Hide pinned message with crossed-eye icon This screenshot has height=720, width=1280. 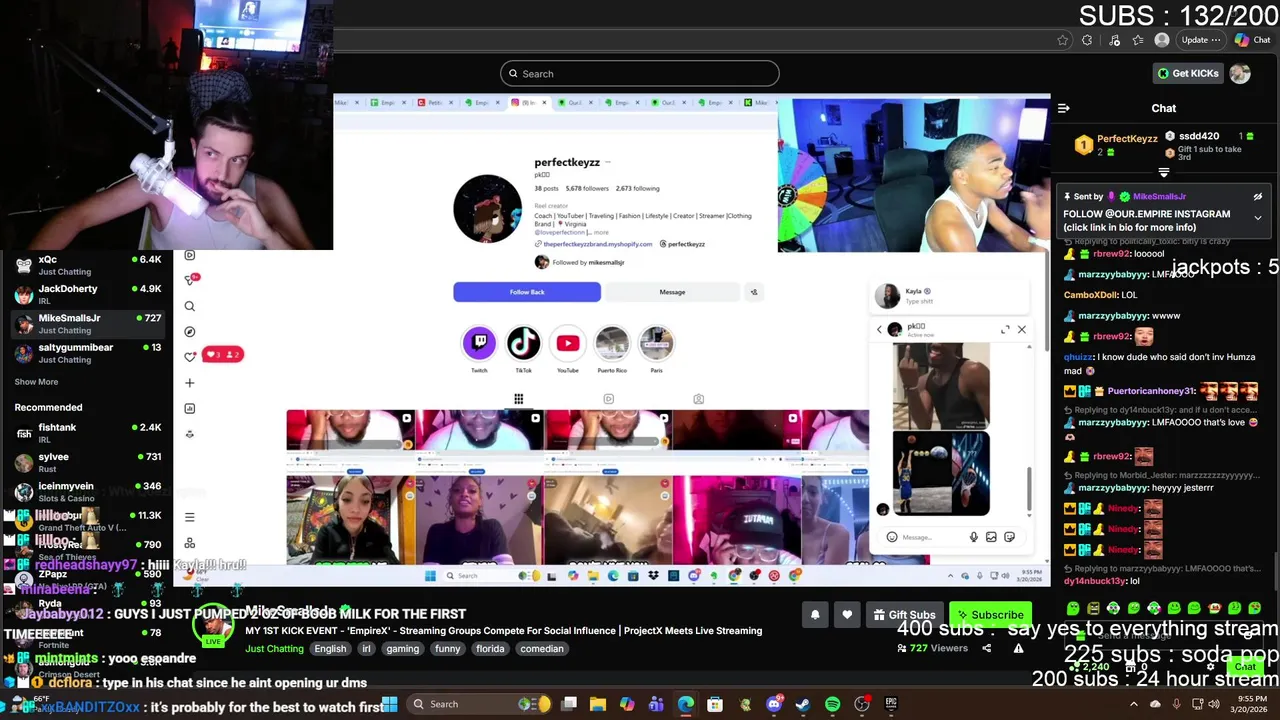tap(1258, 197)
